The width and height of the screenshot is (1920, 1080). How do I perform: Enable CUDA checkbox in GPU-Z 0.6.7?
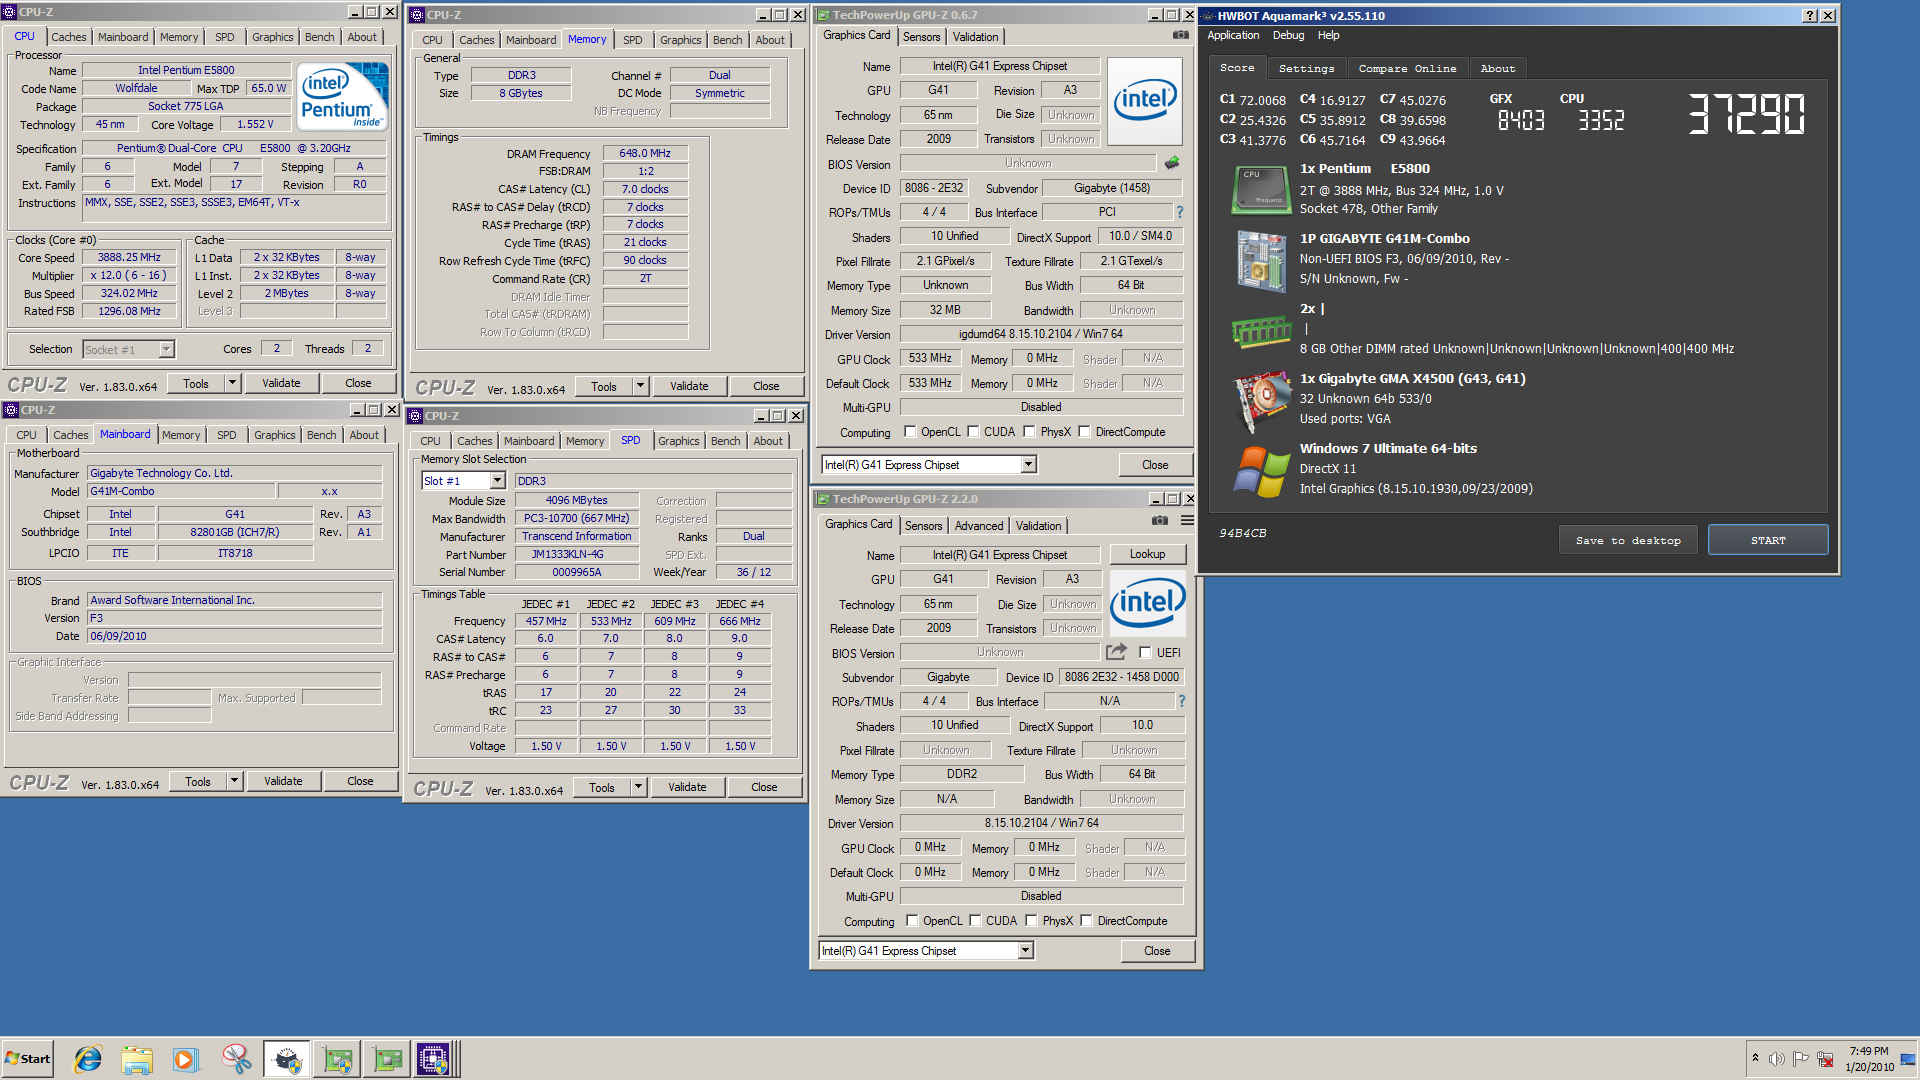click(x=973, y=432)
